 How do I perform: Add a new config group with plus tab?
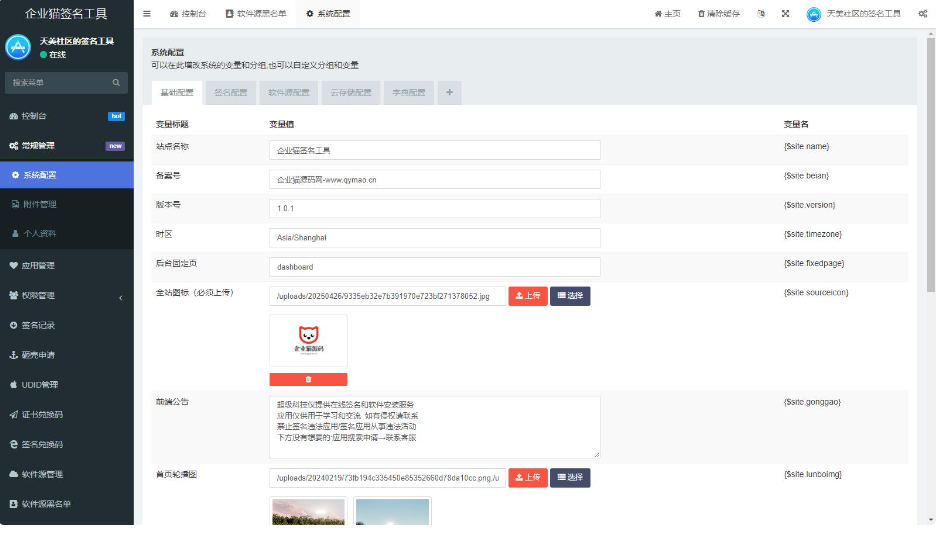tap(450, 92)
